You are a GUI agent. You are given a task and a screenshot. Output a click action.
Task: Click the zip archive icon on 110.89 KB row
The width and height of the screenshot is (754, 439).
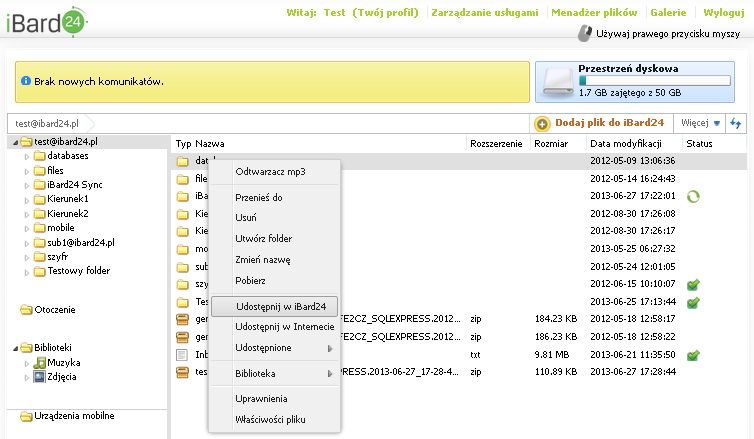click(x=182, y=372)
